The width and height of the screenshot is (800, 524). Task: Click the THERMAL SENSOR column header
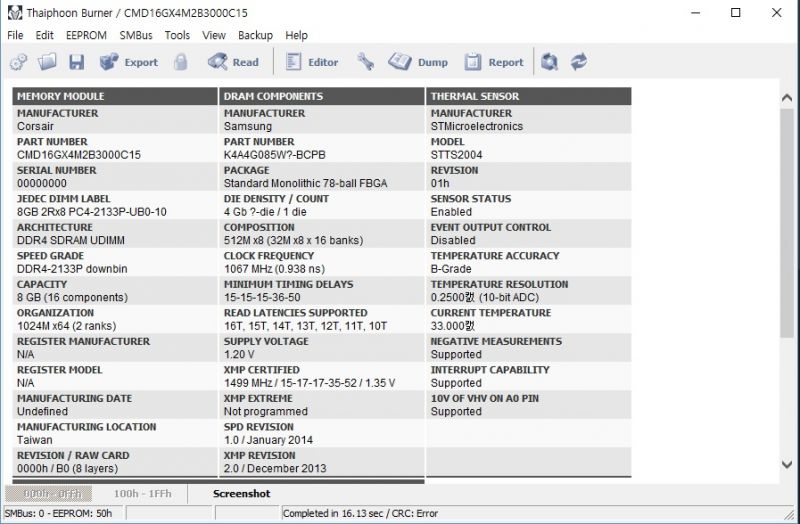[529, 96]
